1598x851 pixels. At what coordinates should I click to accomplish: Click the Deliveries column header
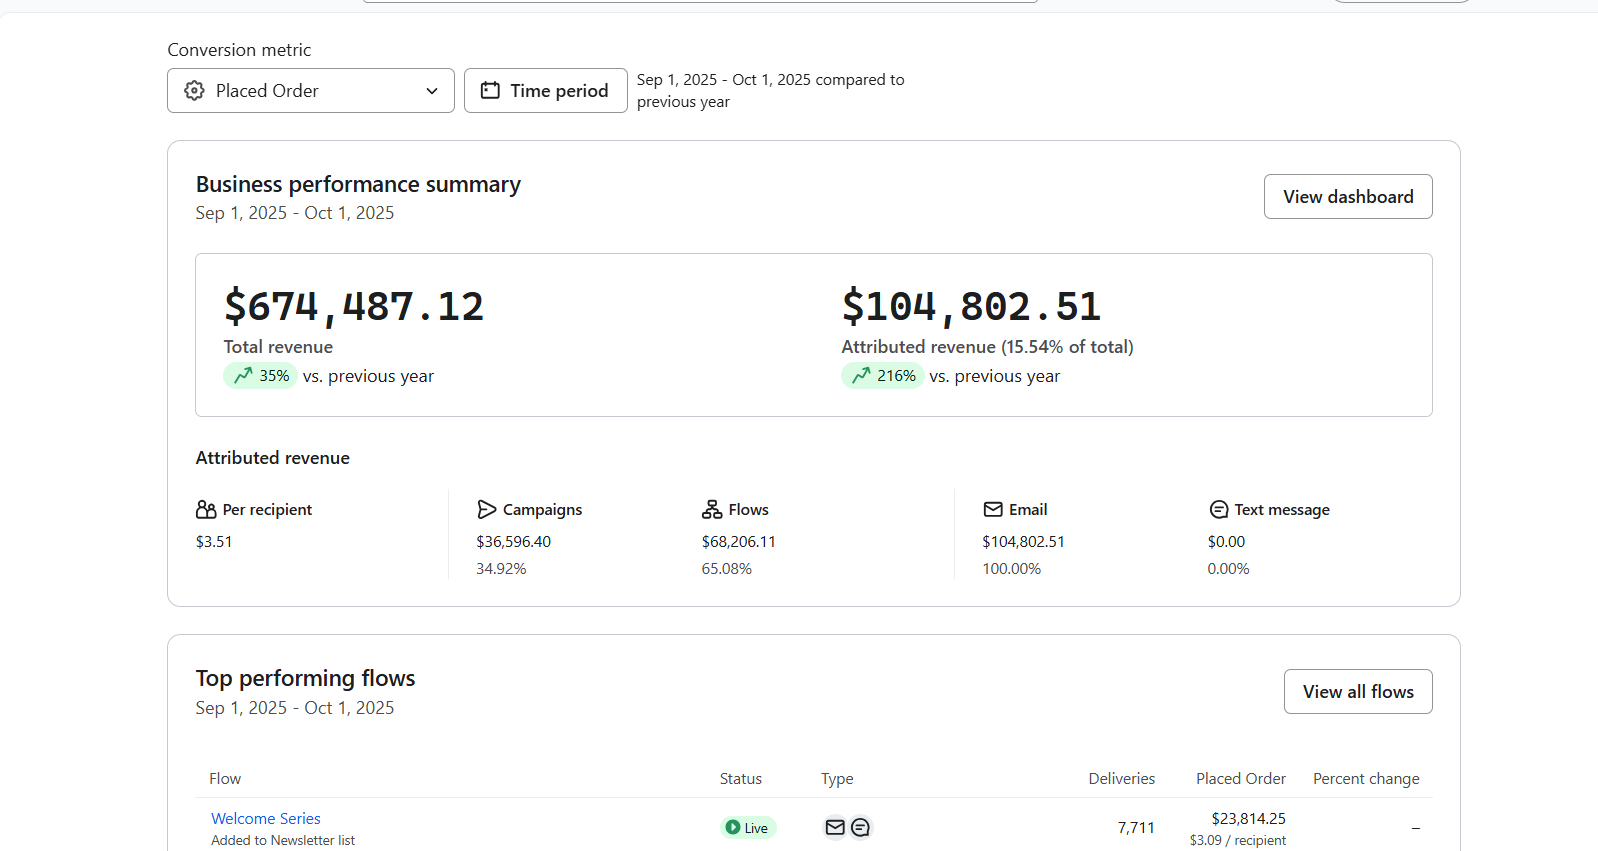tap(1121, 779)
